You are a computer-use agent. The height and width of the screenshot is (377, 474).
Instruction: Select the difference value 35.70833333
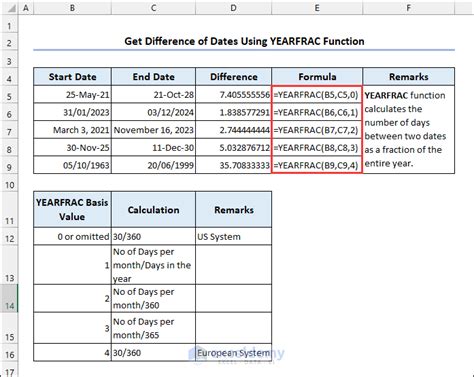pyautogui.click(x=234, y=165)
